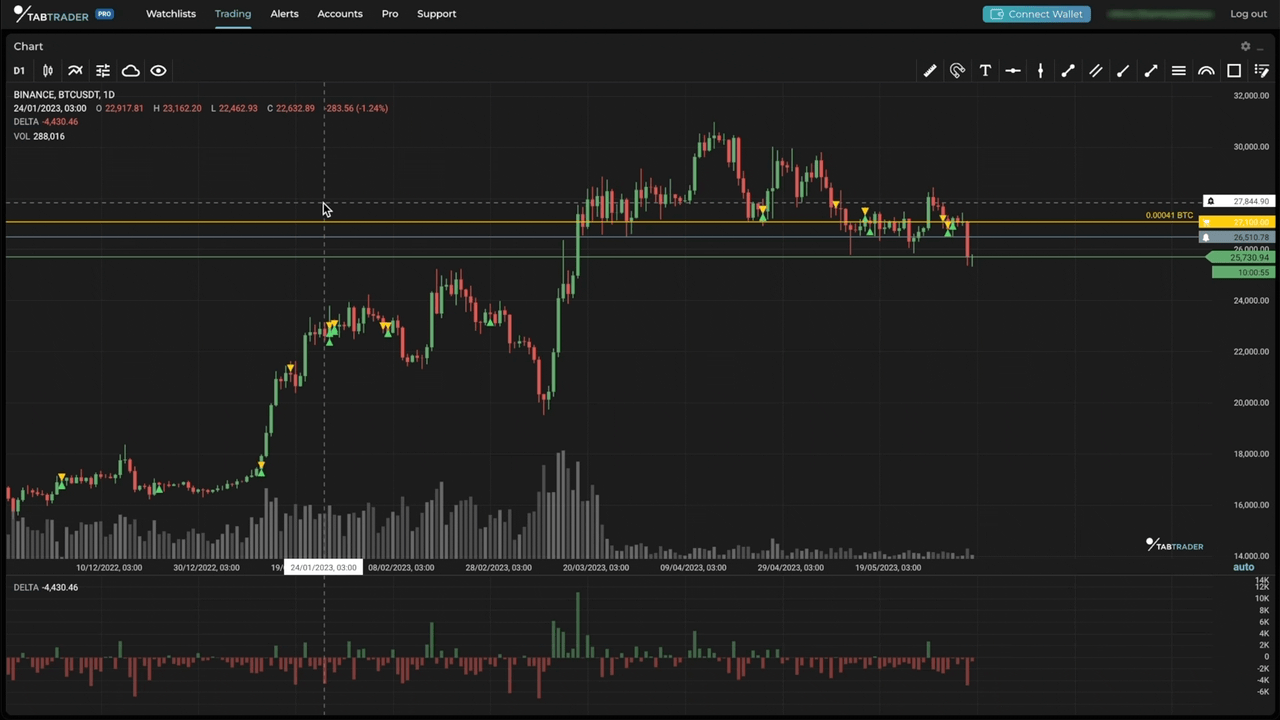Image resolution: width=1280 pixels, height=720 pixels.
Task: Open candle type selector
Action: [x=47, y=70]
